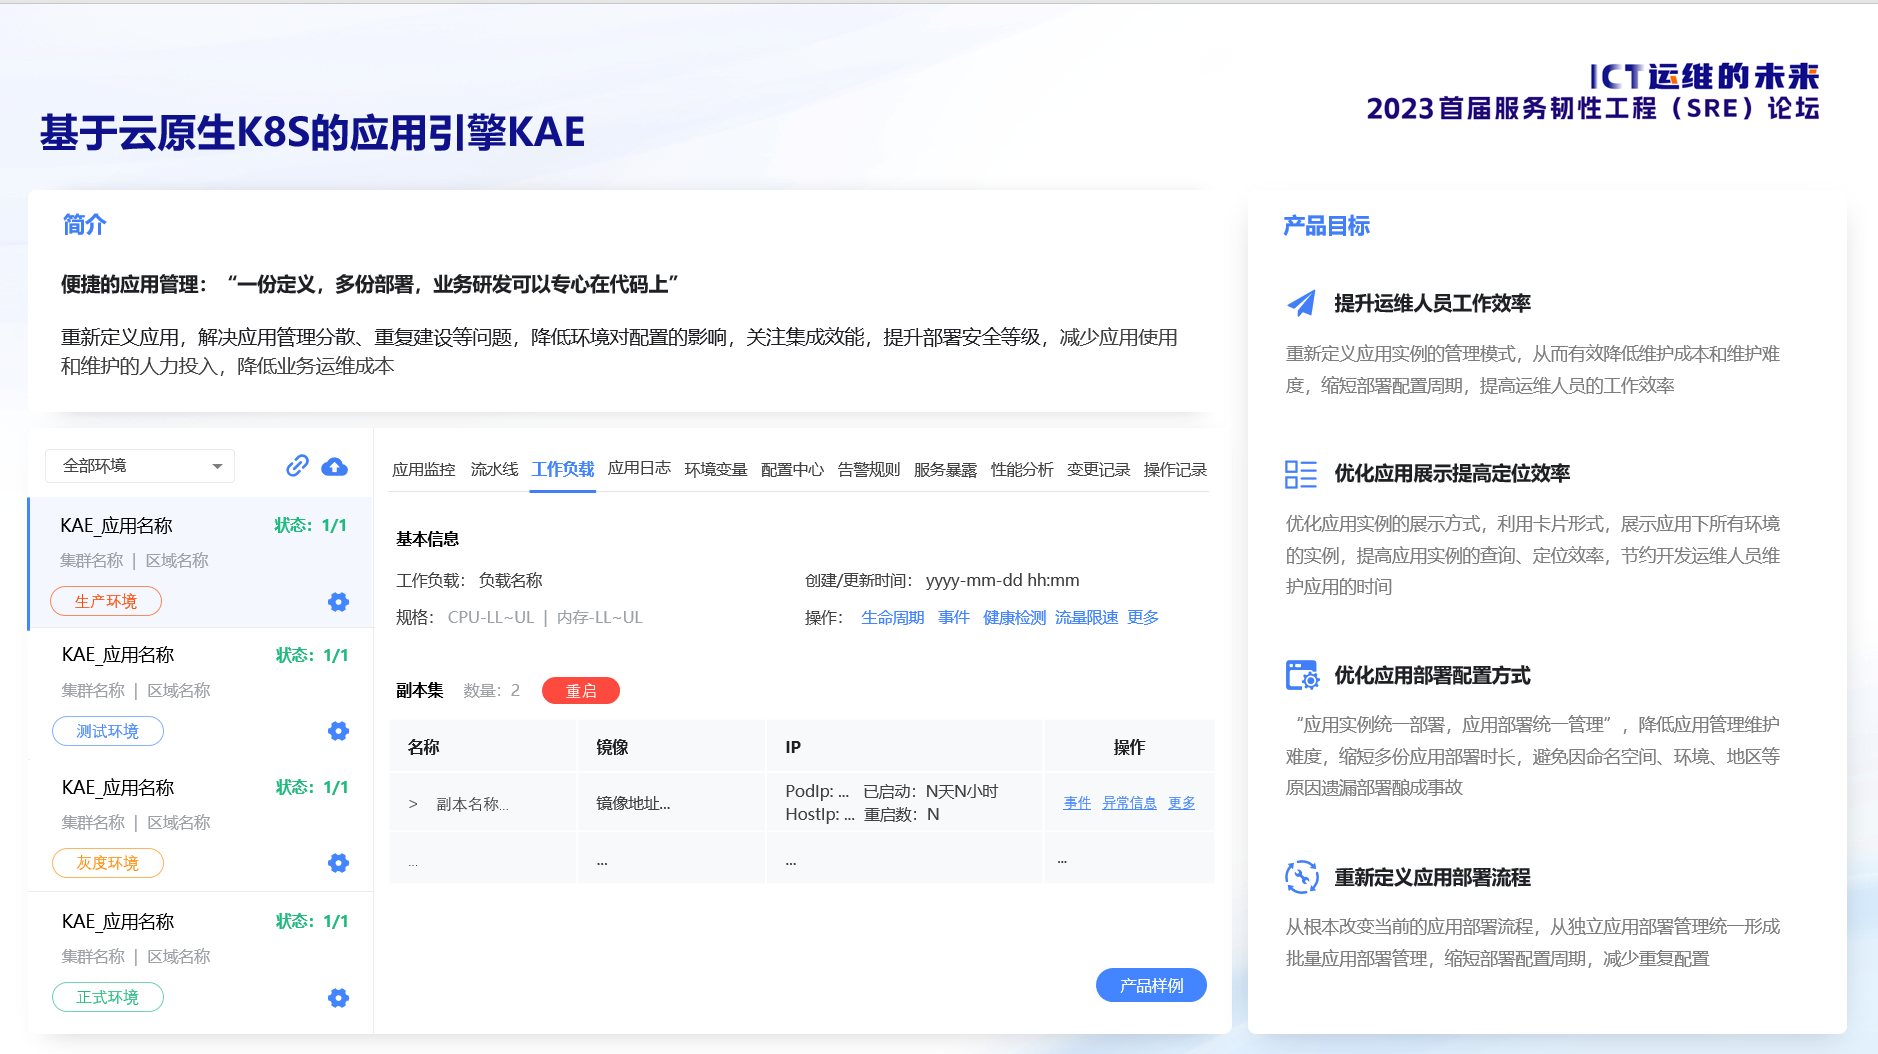Open the 应用日志 tab

[x=639, y=468]
